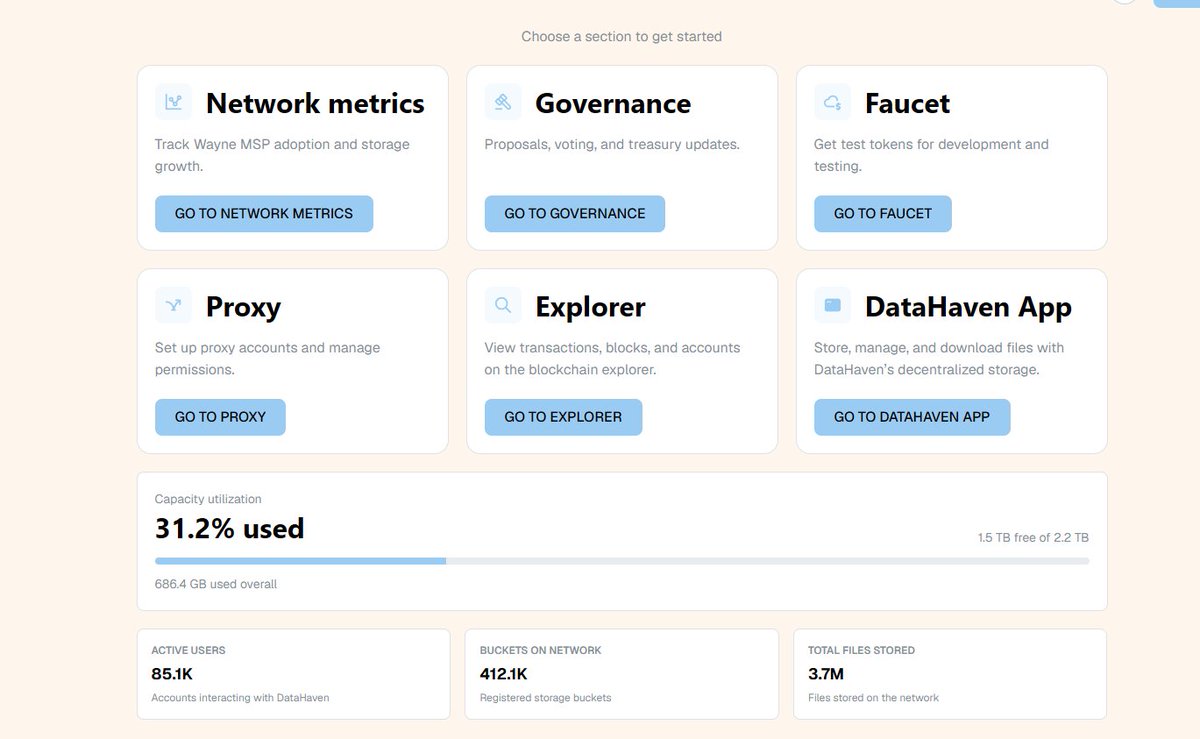Click the Network metrics heading
Screen dimensions: 1200x739
pyautogui.click(x=315, y=103)
